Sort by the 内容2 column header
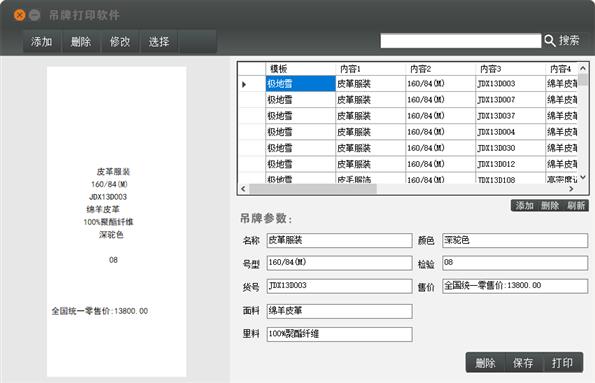595x383 pixels. (x=440, y=69)
